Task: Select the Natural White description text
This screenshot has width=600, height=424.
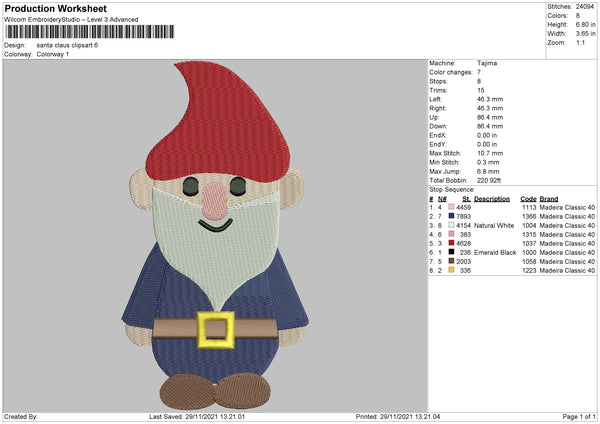Action: (493, 225)
